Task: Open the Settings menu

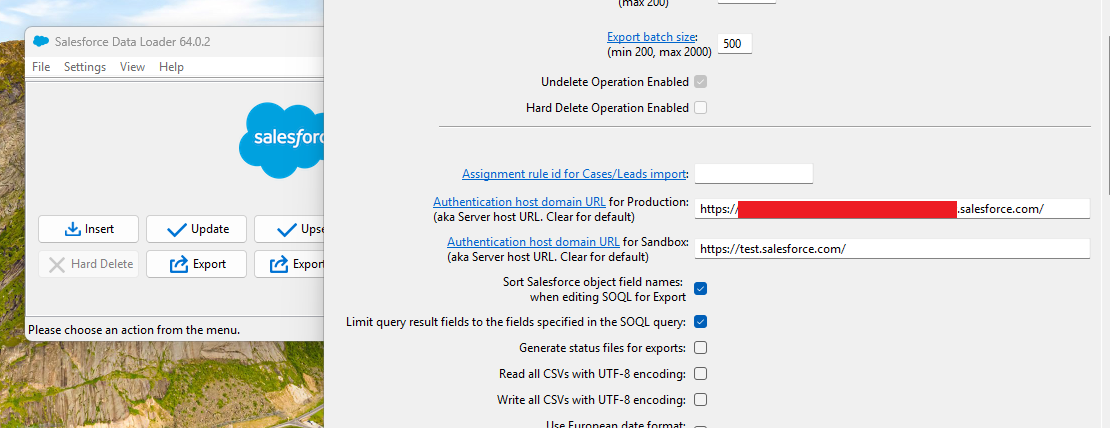Action: tap(85, 66)
